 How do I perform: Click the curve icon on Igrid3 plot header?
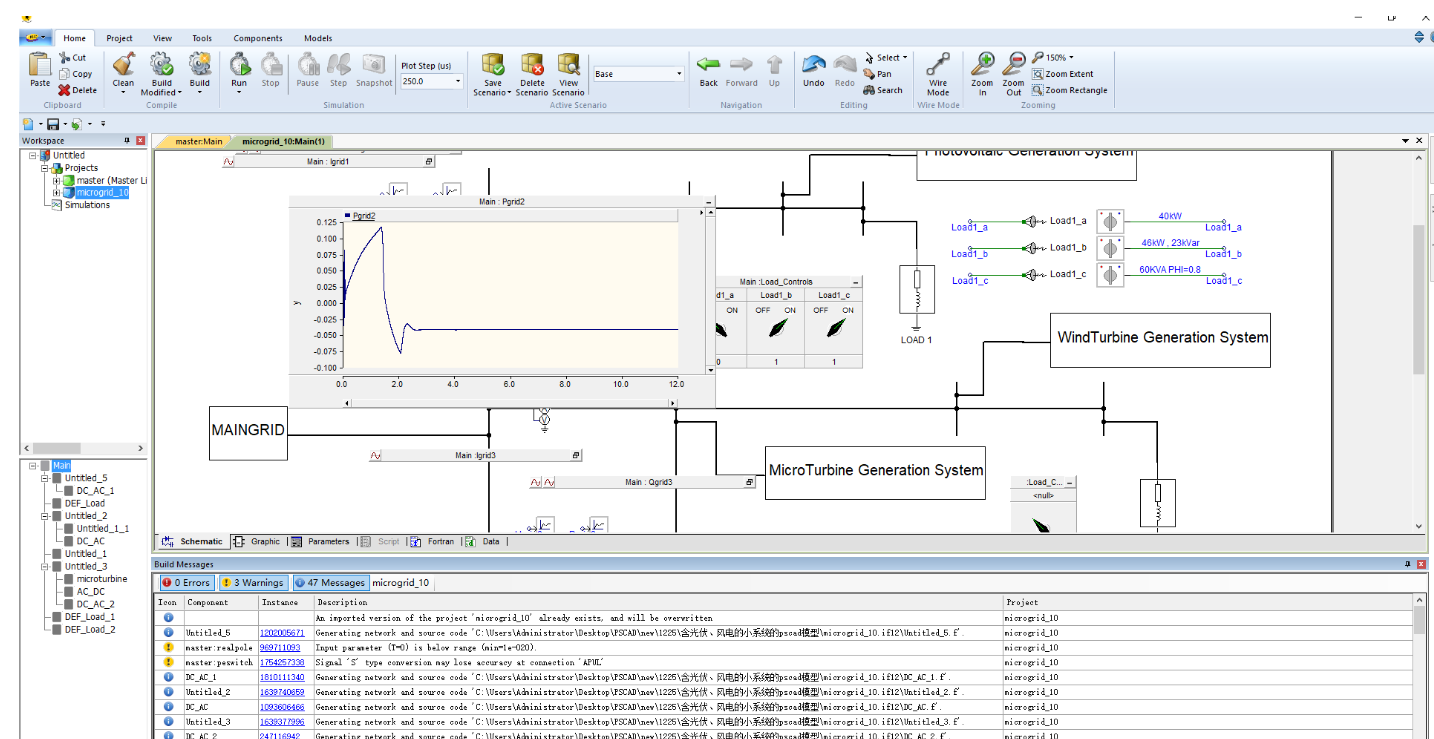pos(377,455)
